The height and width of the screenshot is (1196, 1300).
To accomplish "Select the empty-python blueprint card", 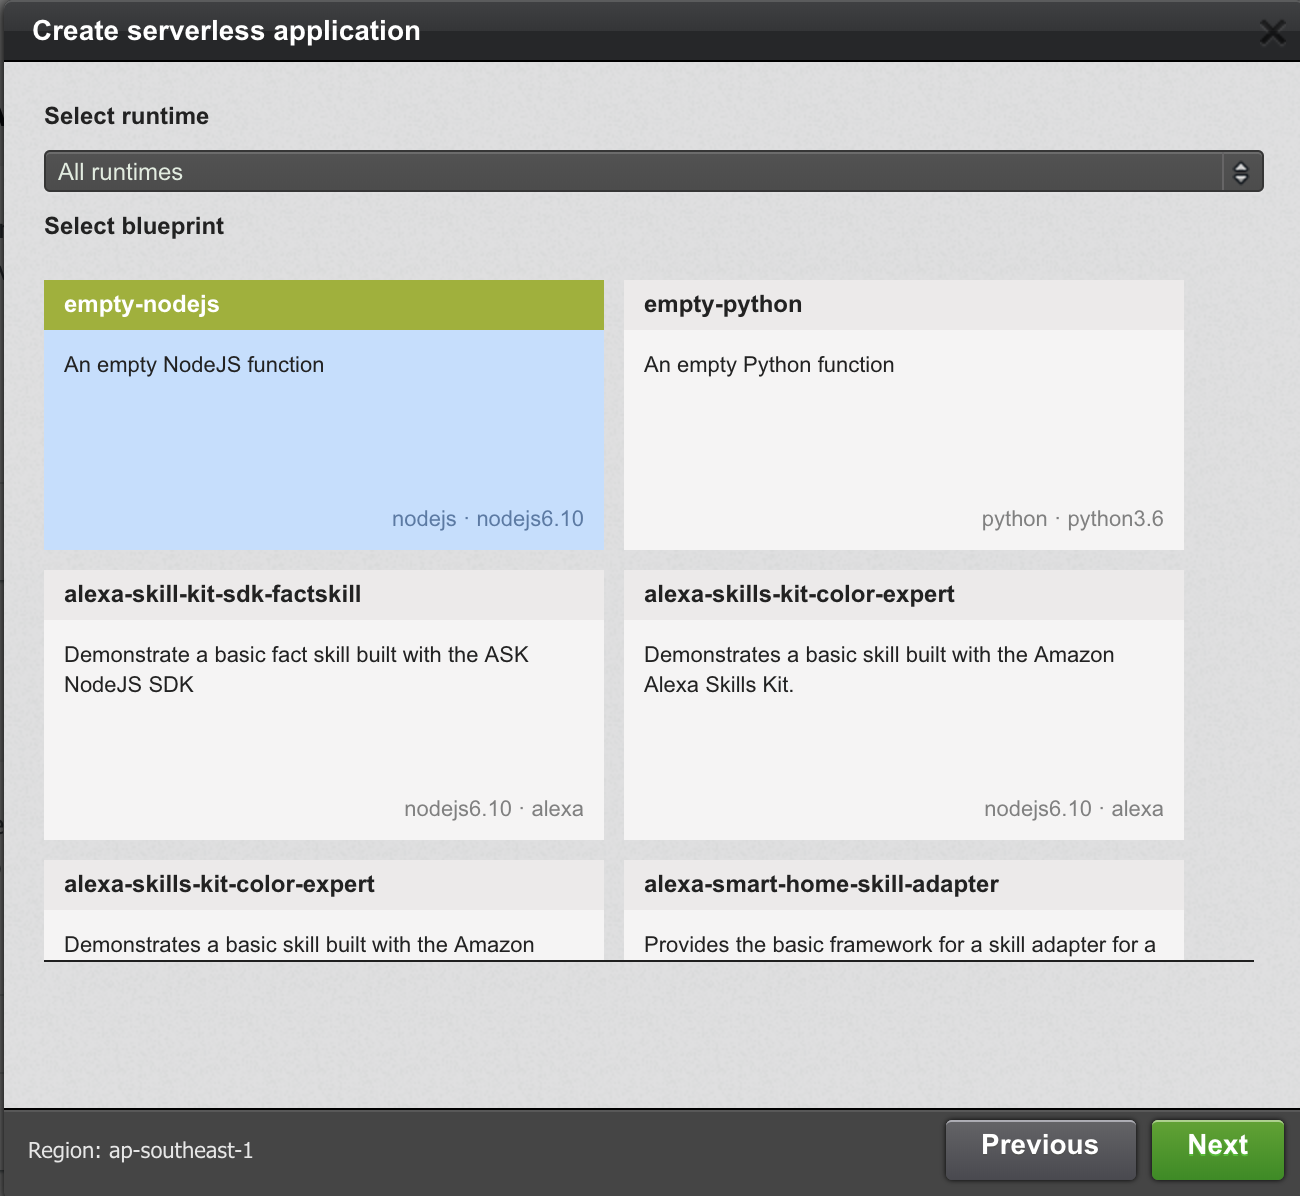I will [904, 415].
